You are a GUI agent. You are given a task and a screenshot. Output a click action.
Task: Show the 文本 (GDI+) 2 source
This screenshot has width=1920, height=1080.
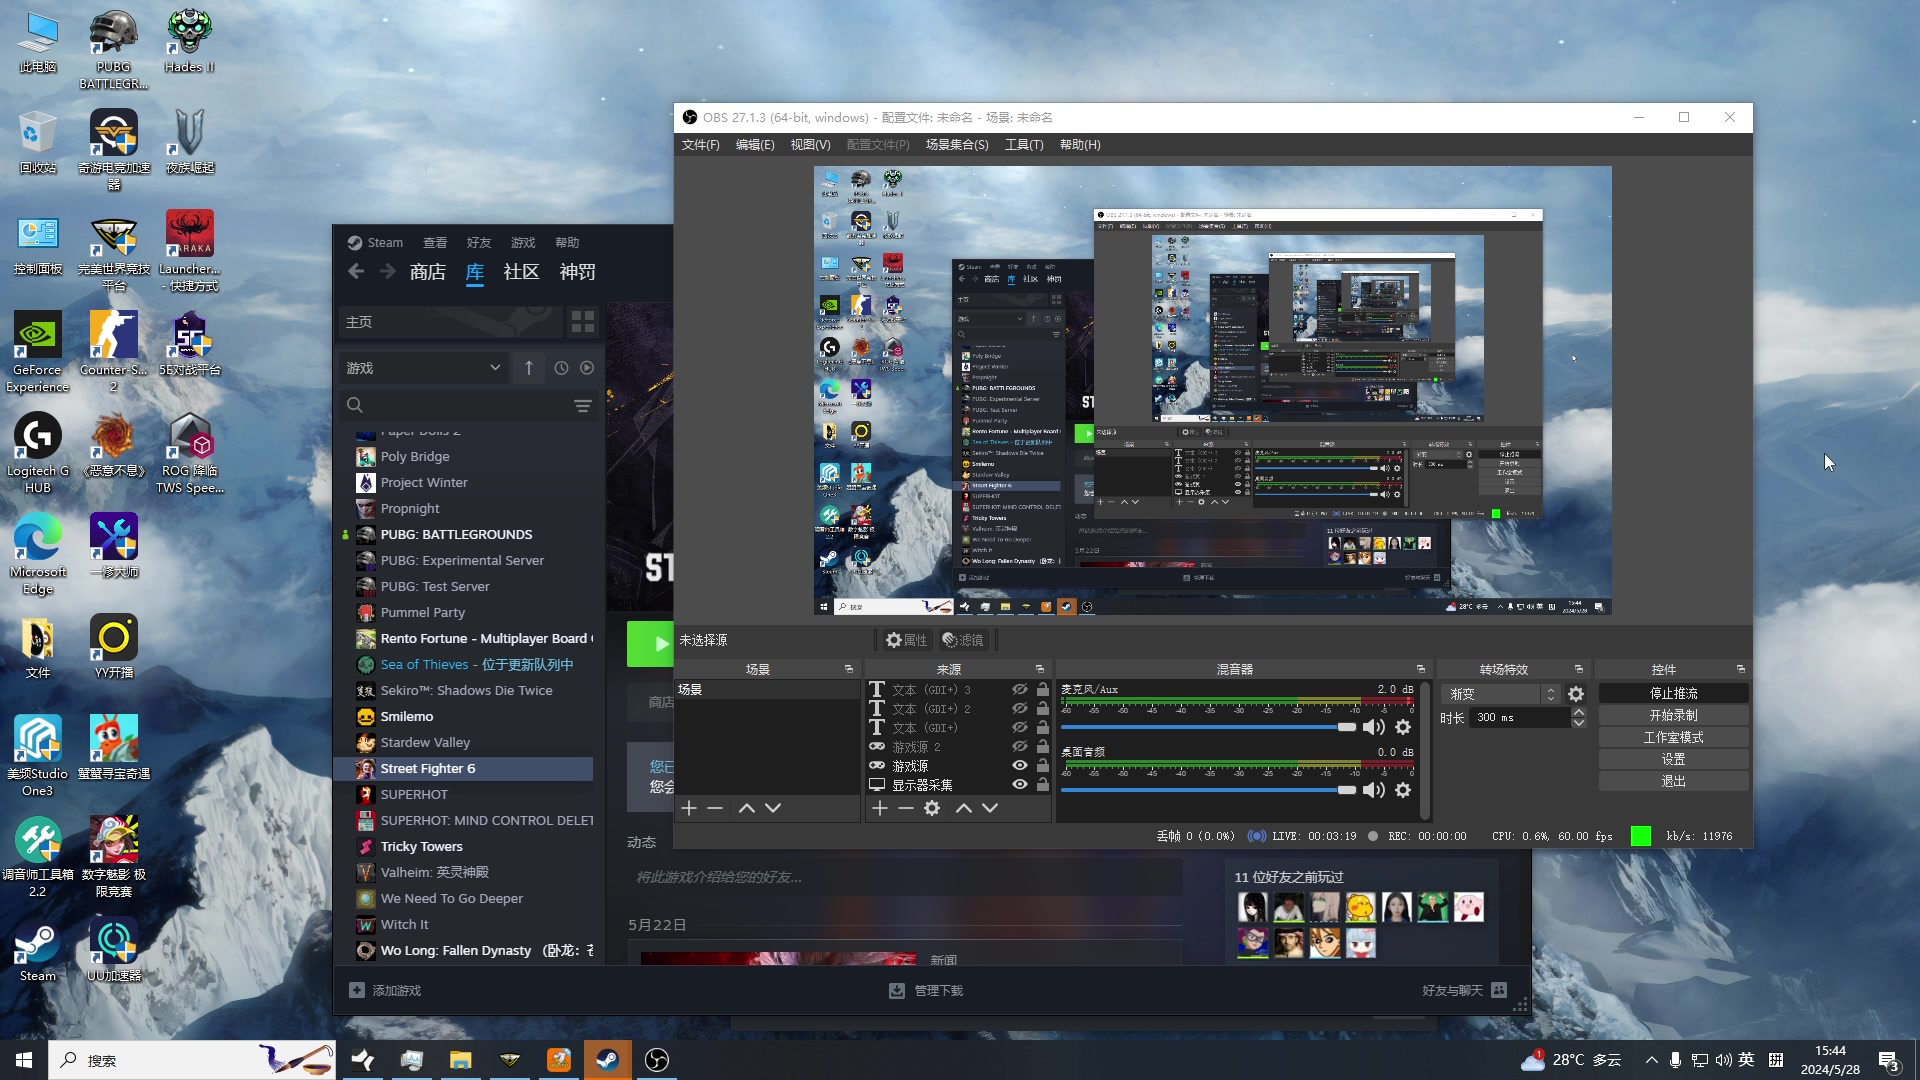(x=1020, y=708)
